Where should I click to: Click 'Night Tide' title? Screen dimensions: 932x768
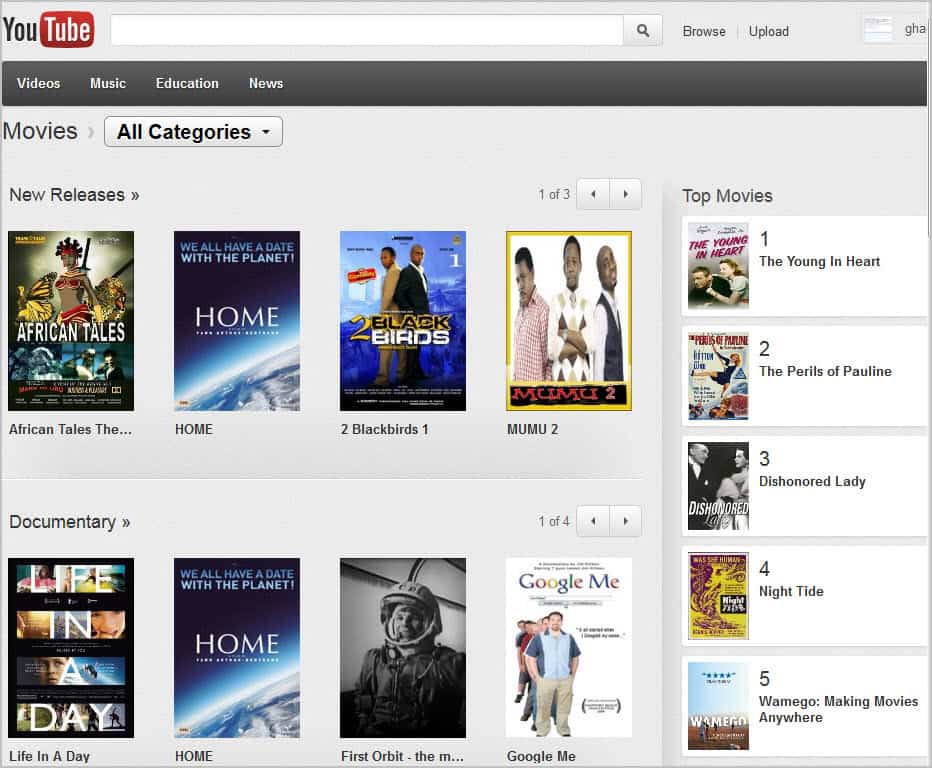791,591
